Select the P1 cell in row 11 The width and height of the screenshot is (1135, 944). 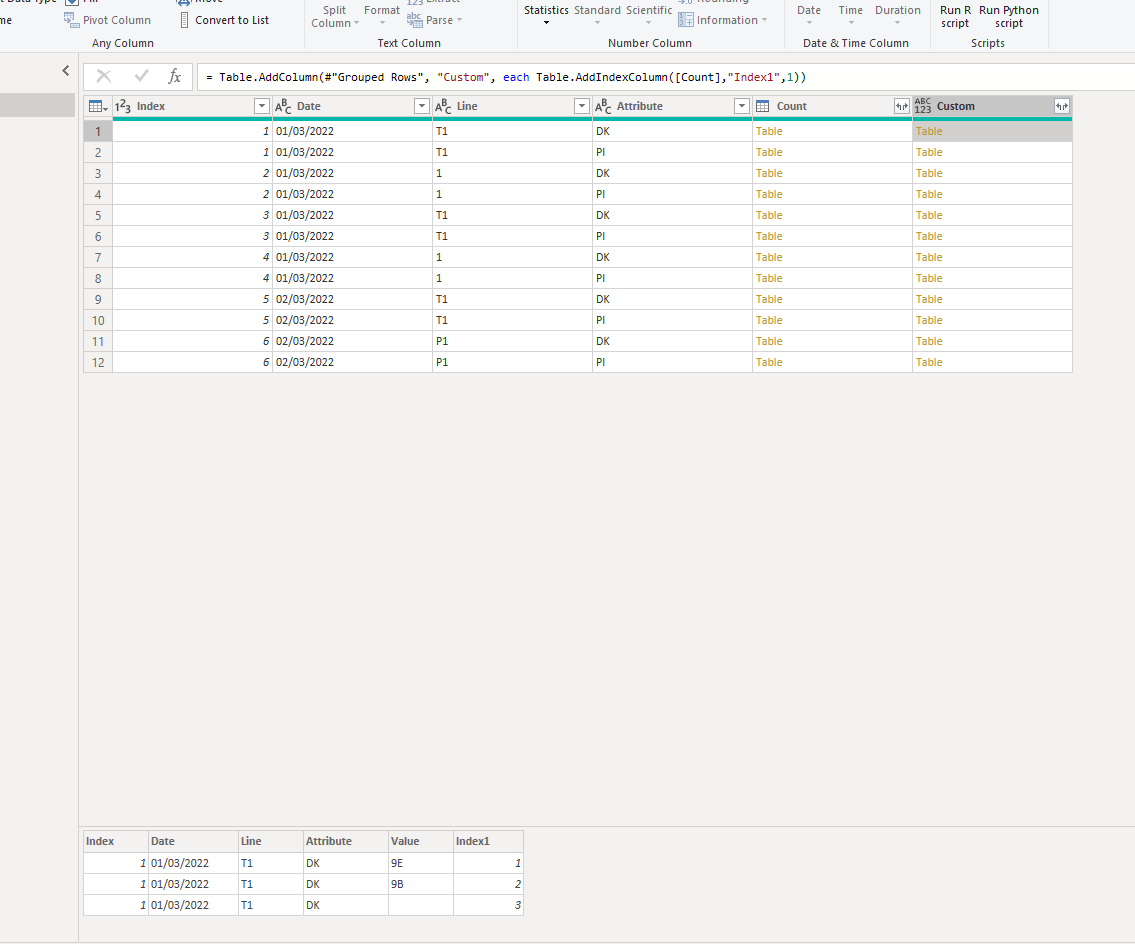coord(512,342)
